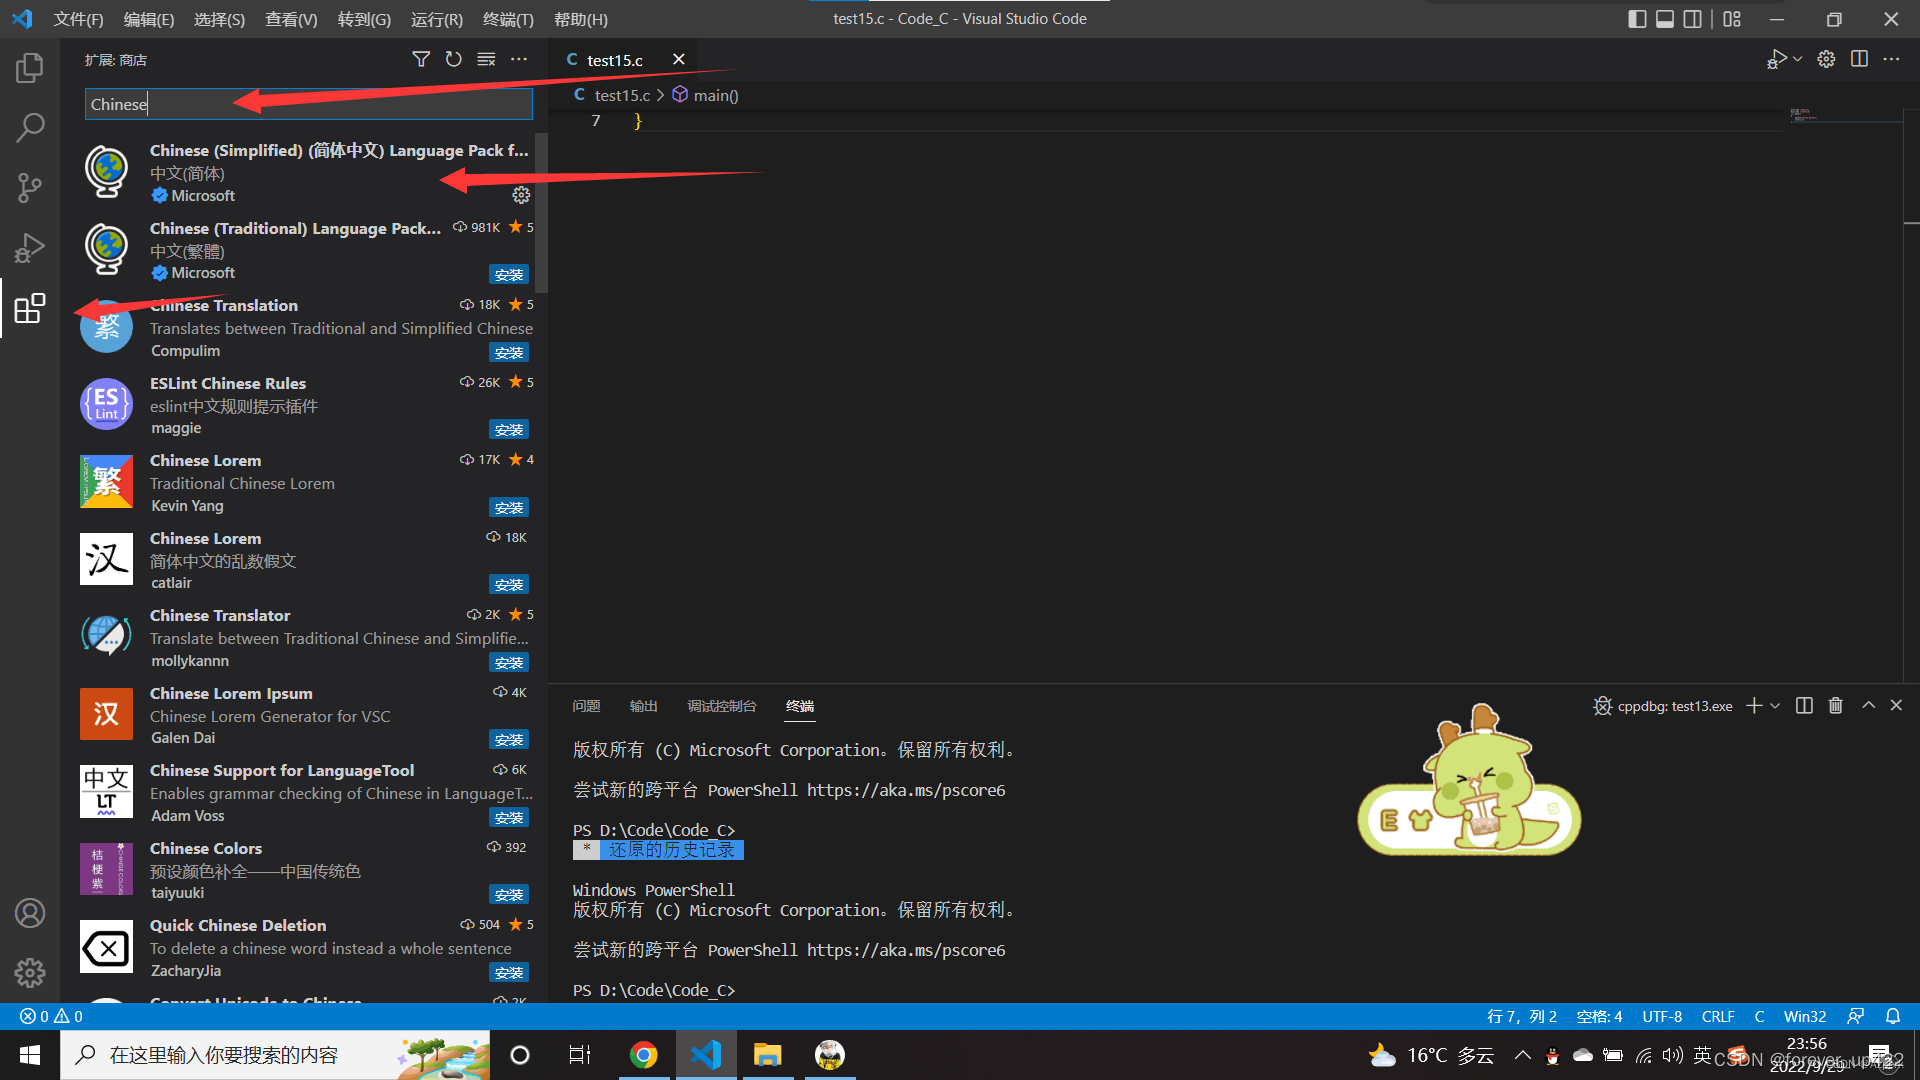Open the 帮助(H) menu
1920x1080 pixels.
(x=581, y=19)
